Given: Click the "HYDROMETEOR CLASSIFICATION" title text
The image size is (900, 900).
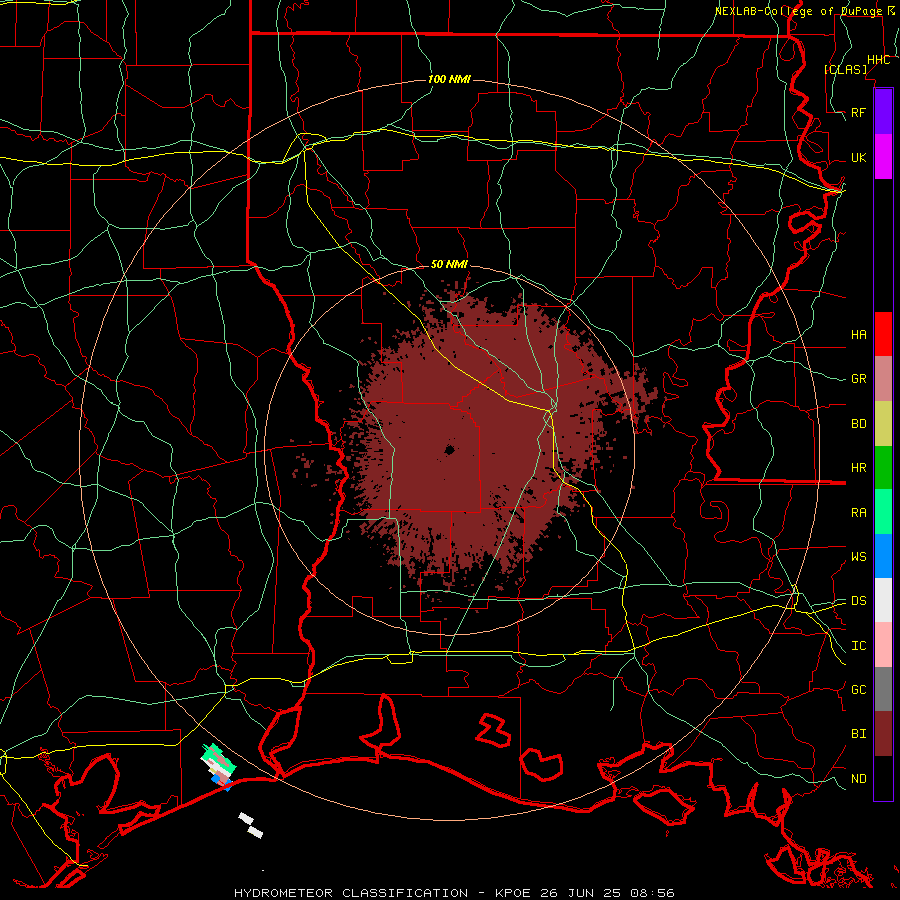Looking at the screenshot, I should coord(351,893).
